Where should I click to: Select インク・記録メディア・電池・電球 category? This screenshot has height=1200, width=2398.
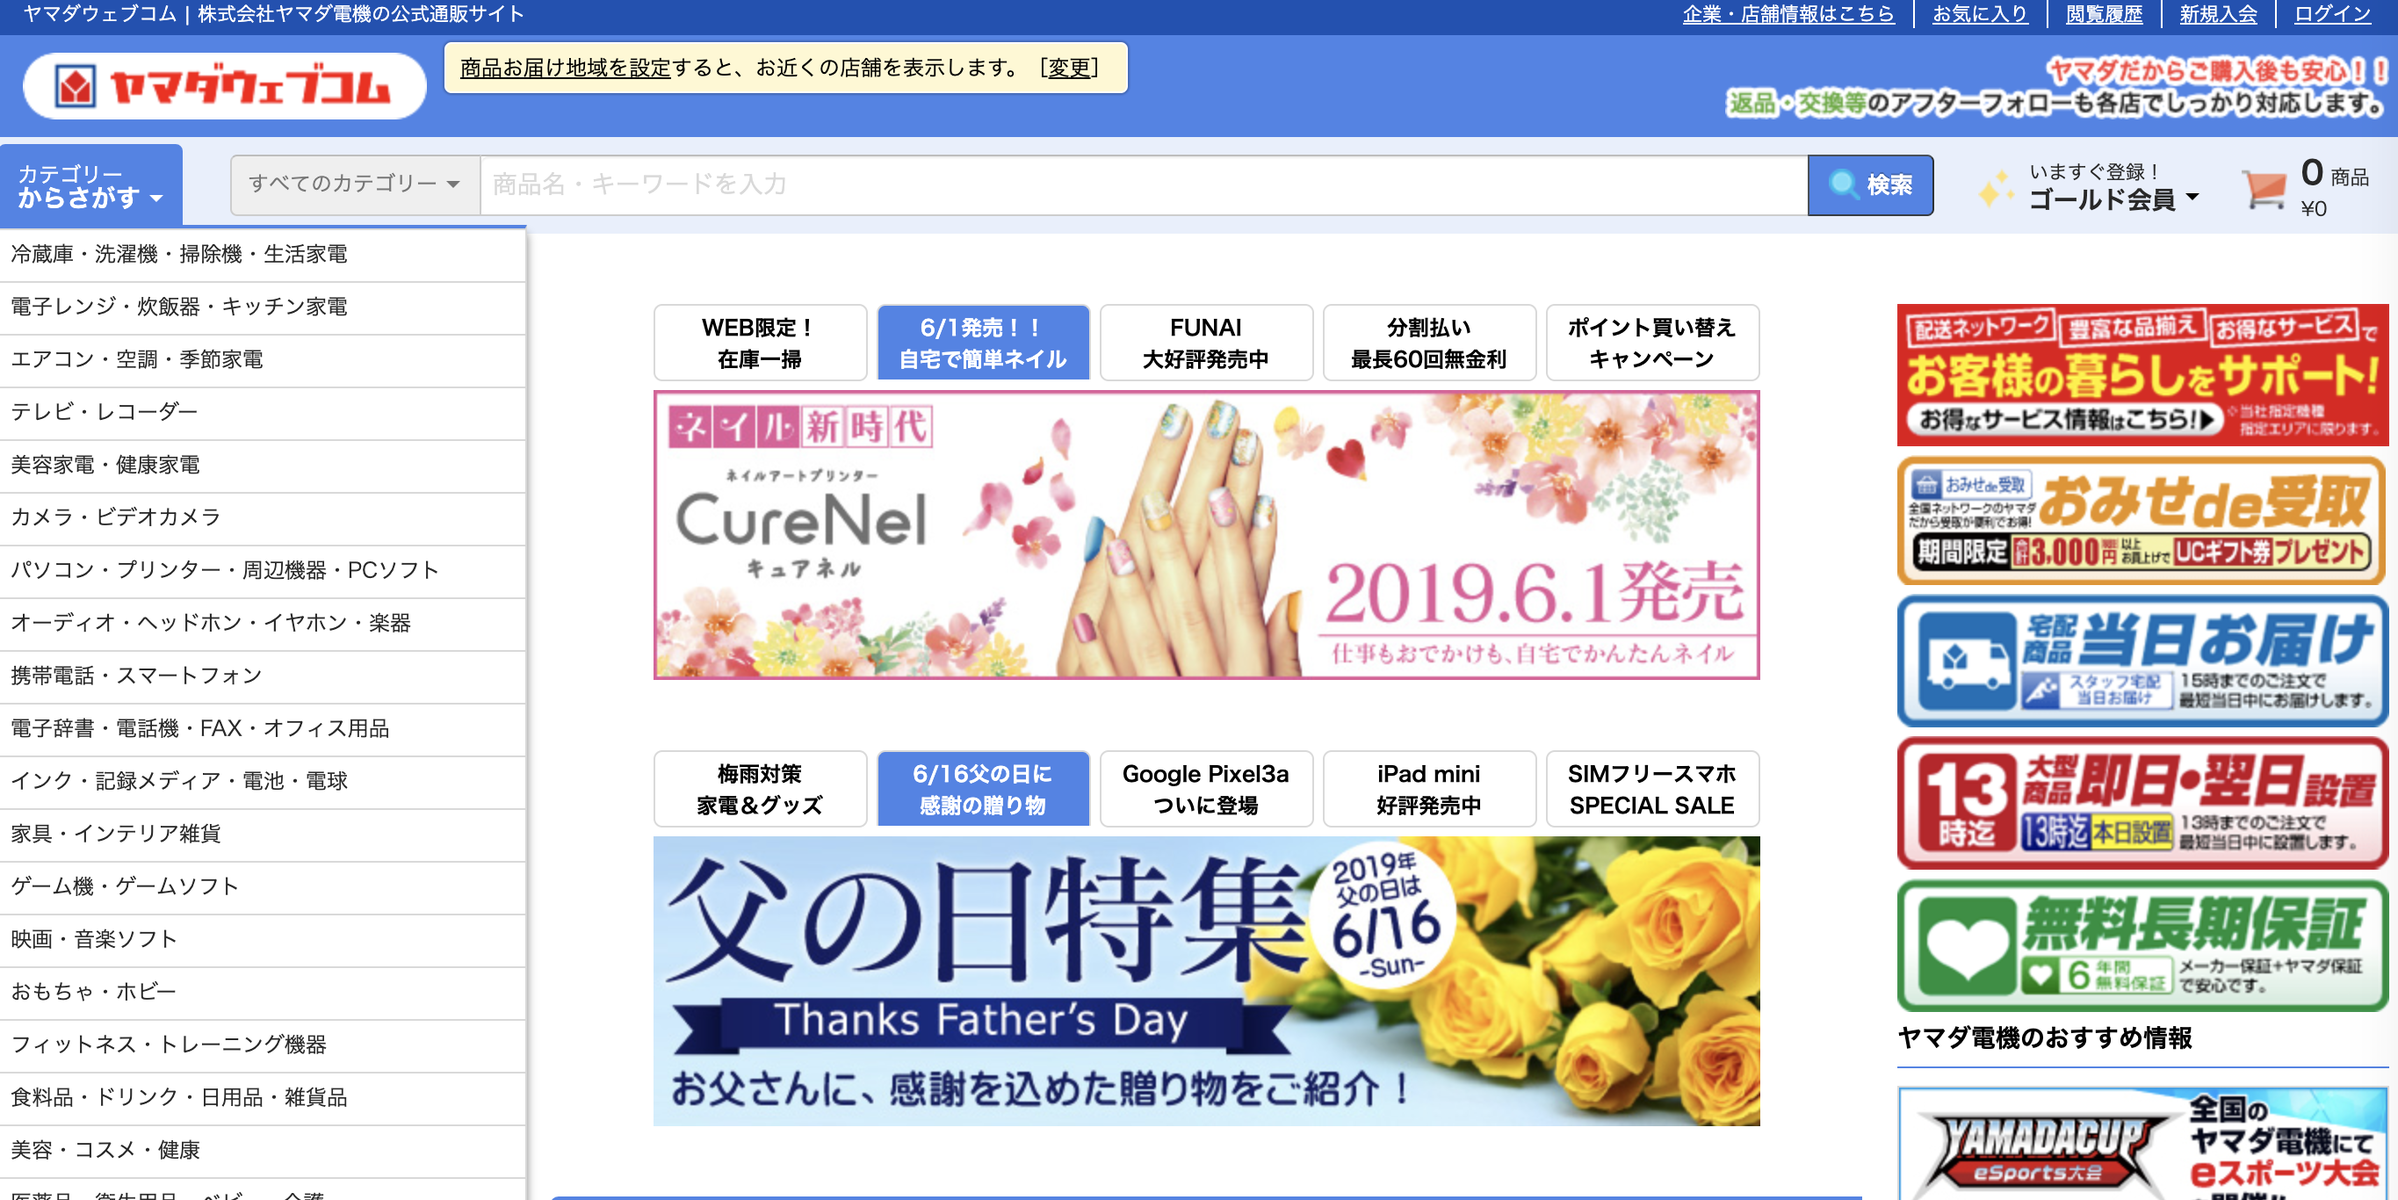coord(262,782)
